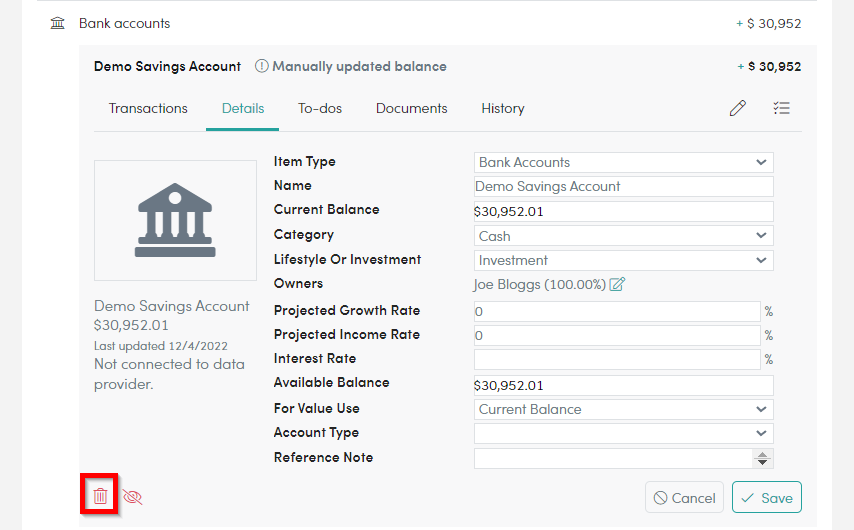Viewport: 854px width, 530px height.
Task: Open the empty Account Type dropdown
Action: point(624,434)
